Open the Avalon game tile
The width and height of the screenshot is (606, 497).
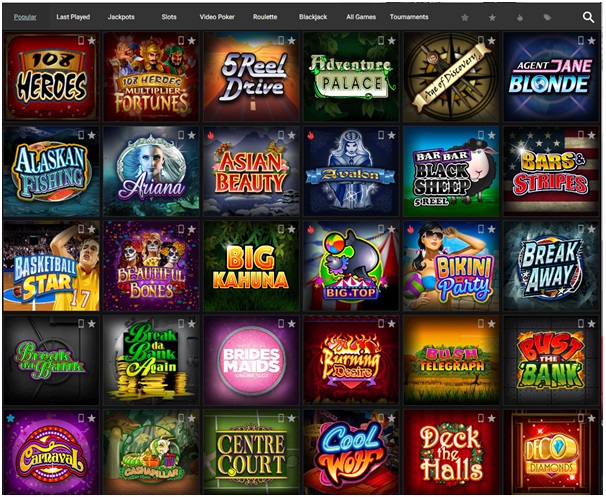tap(351, 172)
